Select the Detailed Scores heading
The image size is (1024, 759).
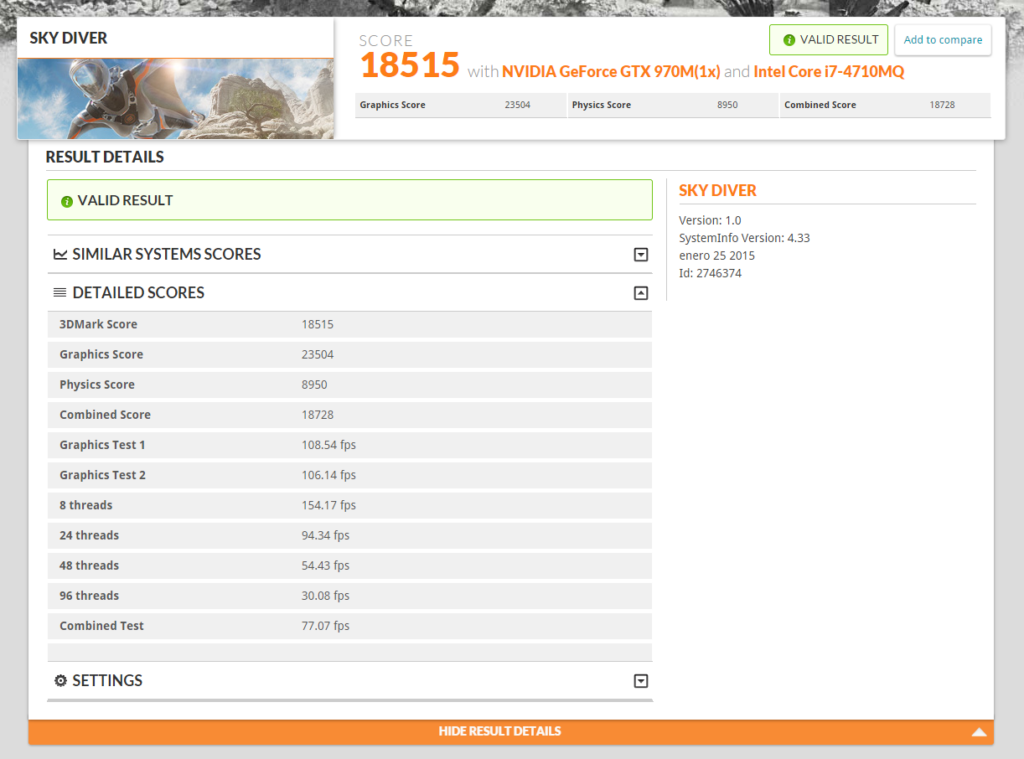(138, 293)
